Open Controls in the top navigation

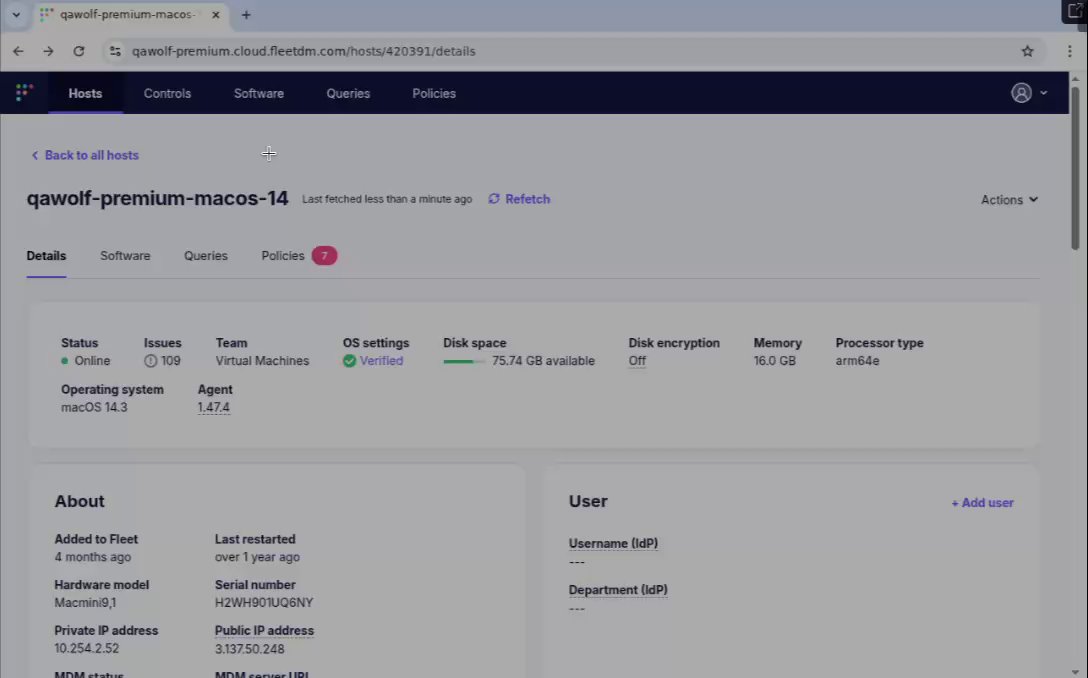167,94
